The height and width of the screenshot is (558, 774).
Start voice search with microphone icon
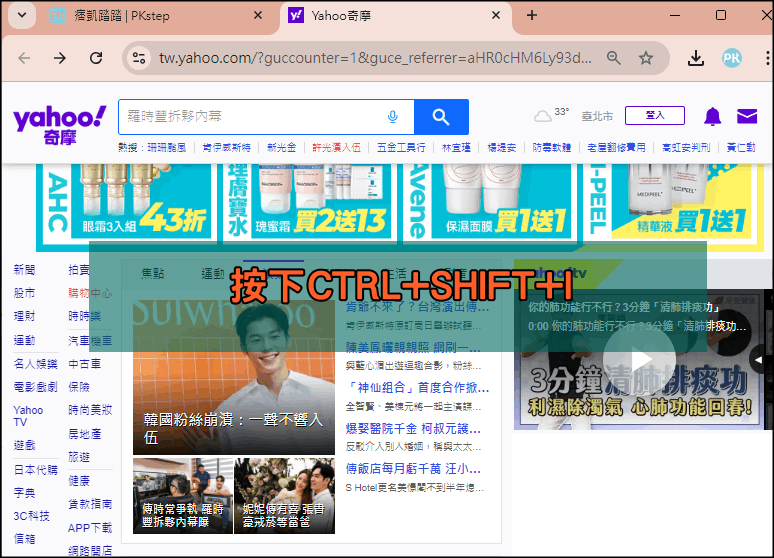[392, 117]
